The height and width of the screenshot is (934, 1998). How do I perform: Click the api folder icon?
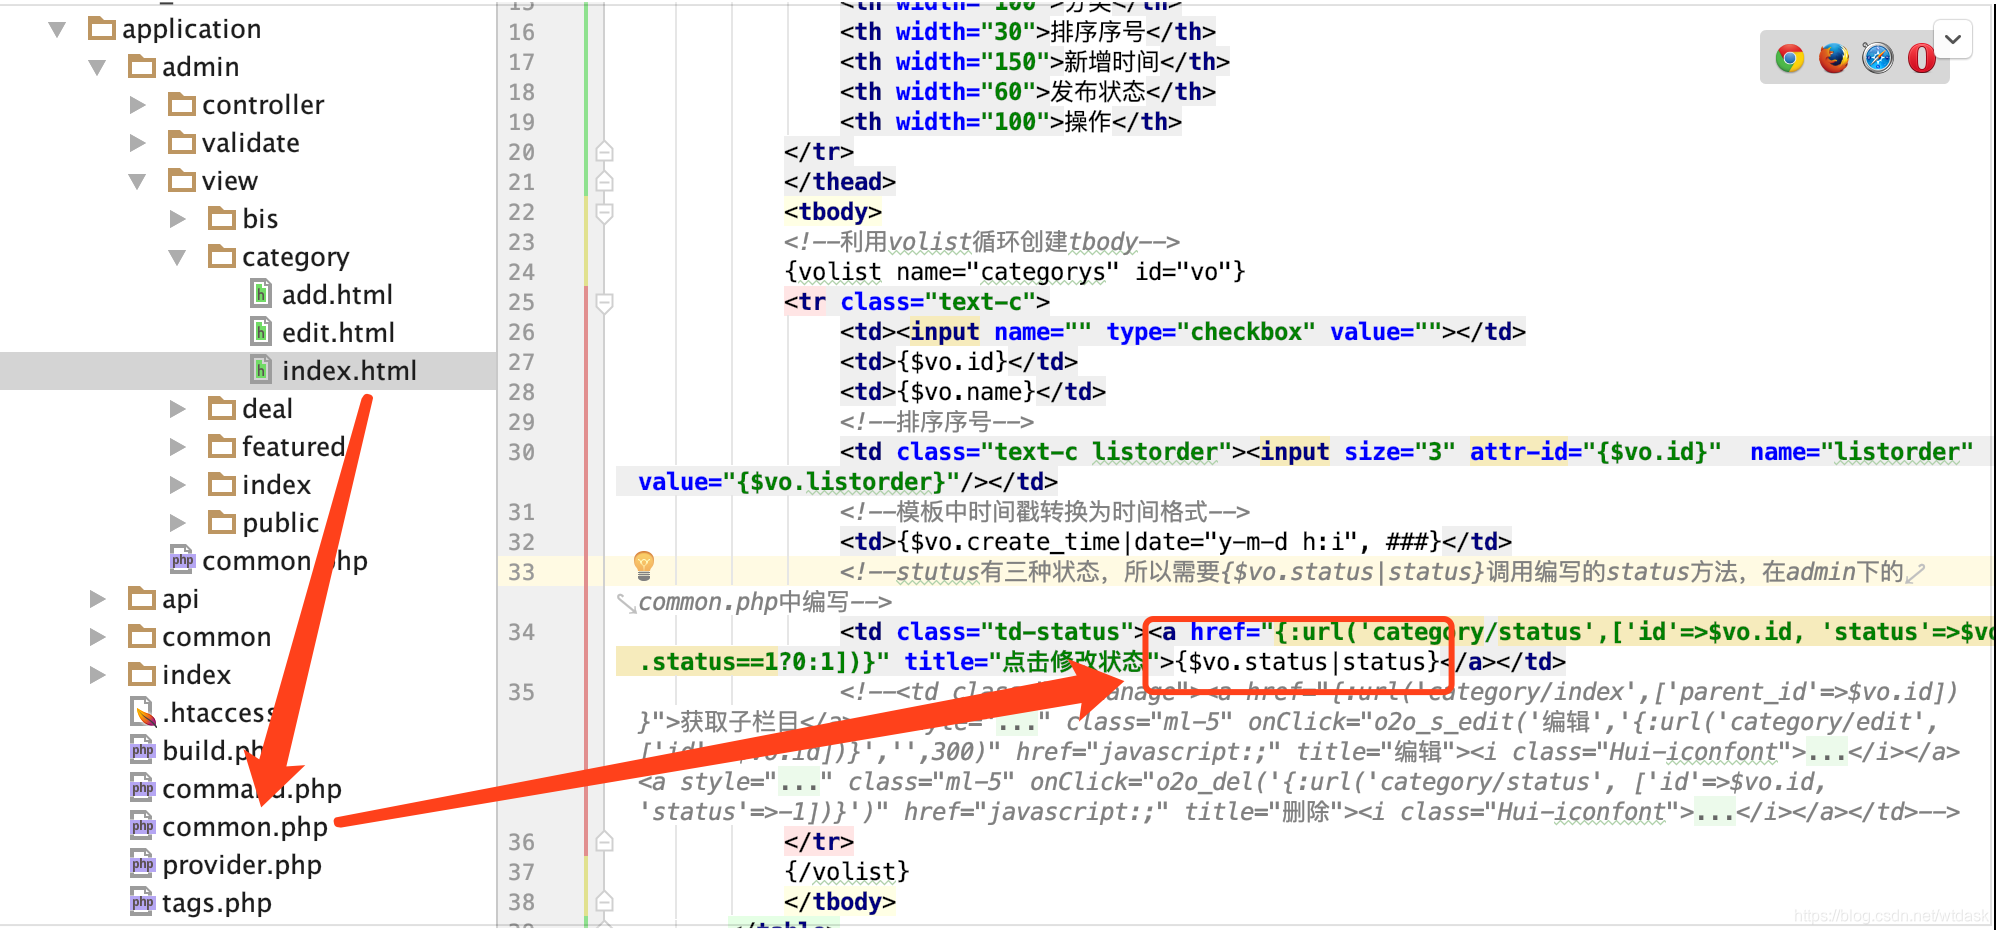tap(142, 598)
